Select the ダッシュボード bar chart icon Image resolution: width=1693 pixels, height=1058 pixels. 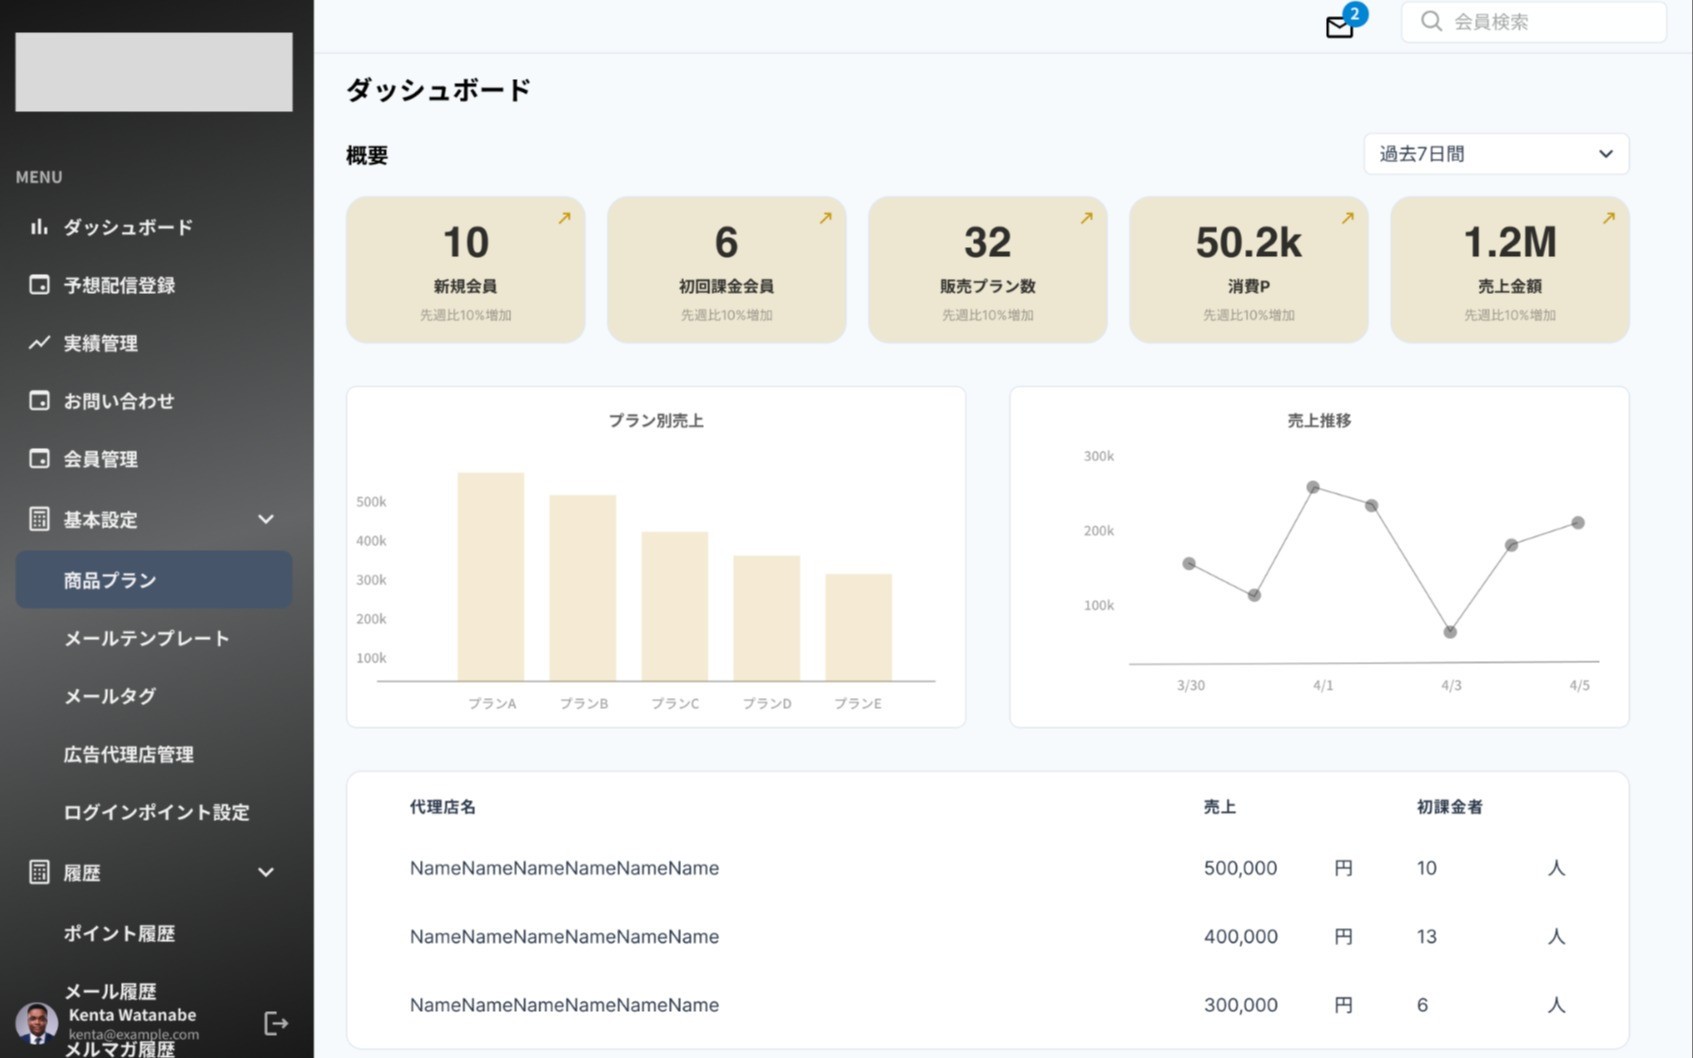(x=38, y=227)
